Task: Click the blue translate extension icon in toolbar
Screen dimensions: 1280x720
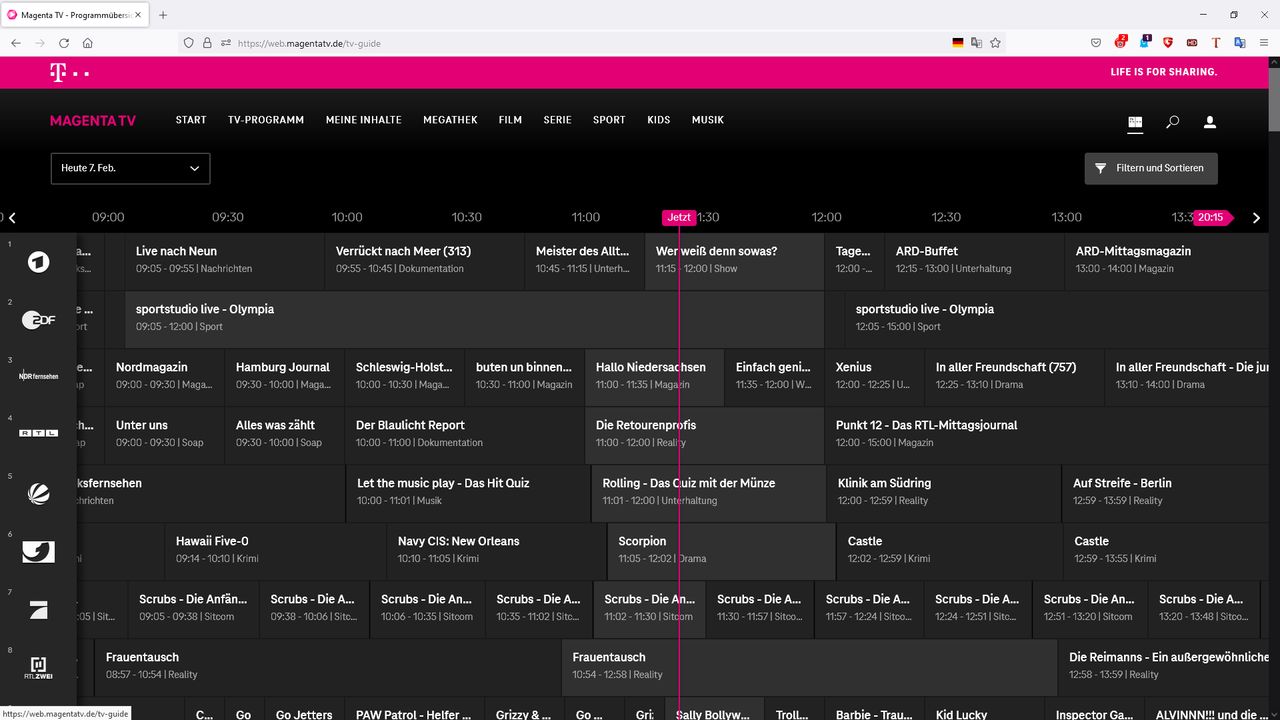Action: (1240, 43)
